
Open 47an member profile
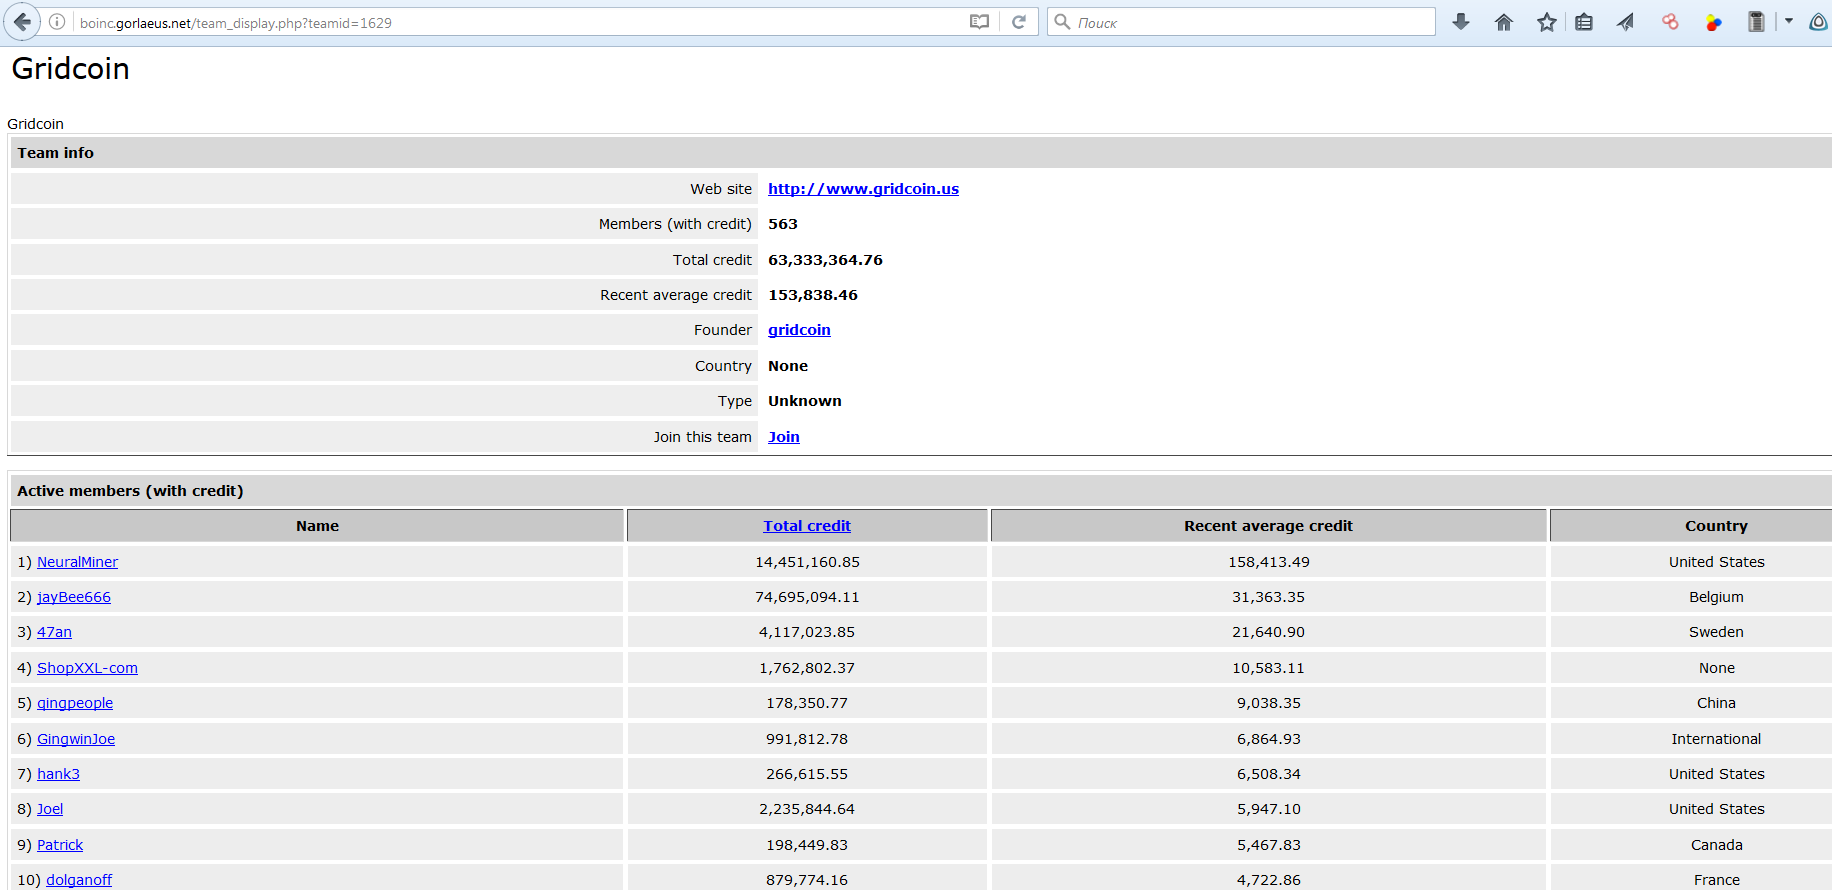coord(54,632)
